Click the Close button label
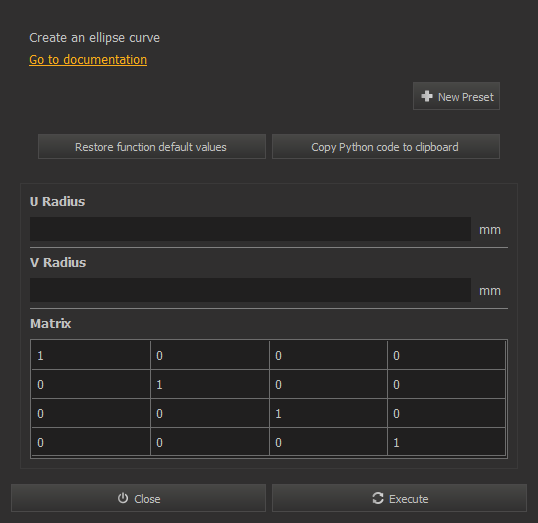 tap(147, 499)
